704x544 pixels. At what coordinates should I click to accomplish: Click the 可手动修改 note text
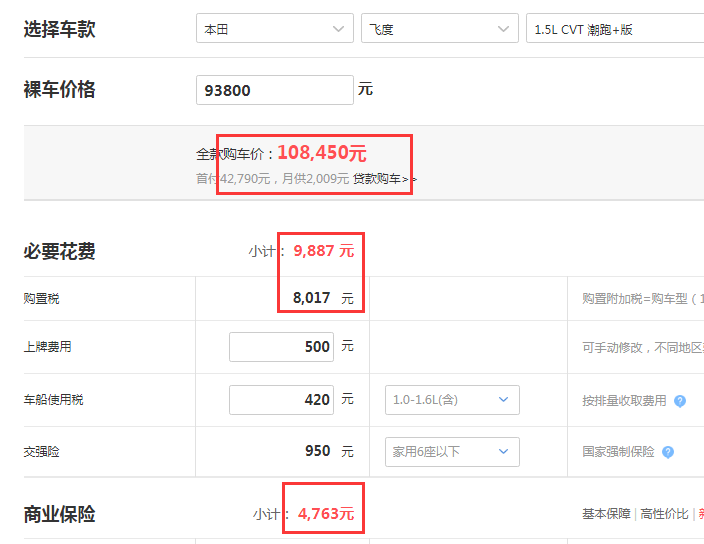[x=643, y=347]
